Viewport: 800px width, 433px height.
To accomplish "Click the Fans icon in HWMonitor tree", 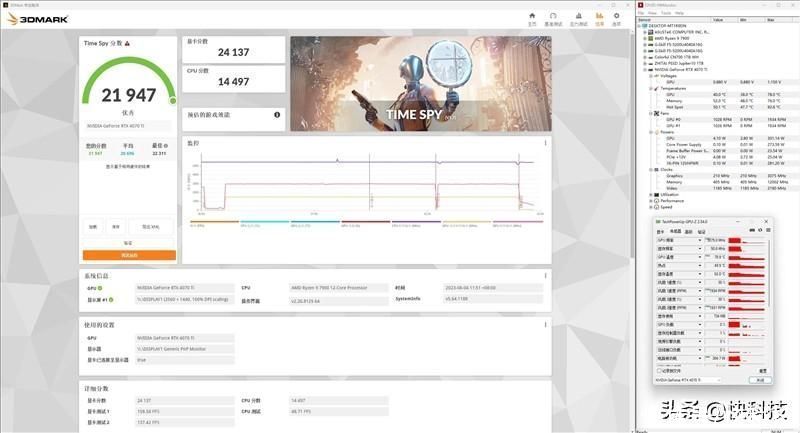I will (x=657, y=113).
